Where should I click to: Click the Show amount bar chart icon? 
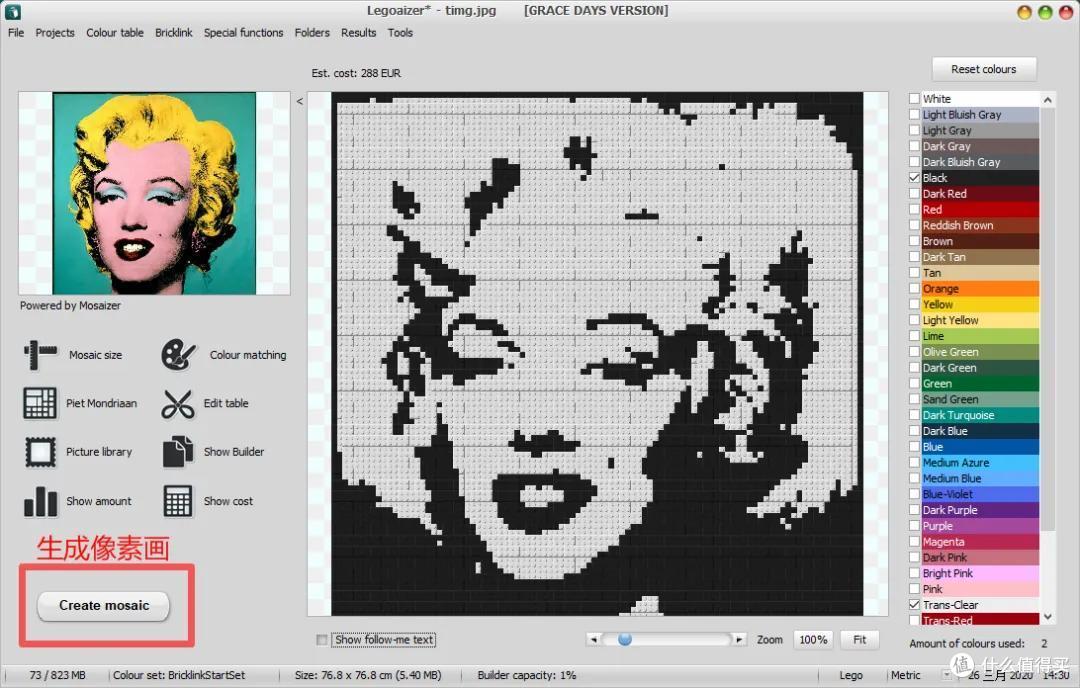coord(40,501)
